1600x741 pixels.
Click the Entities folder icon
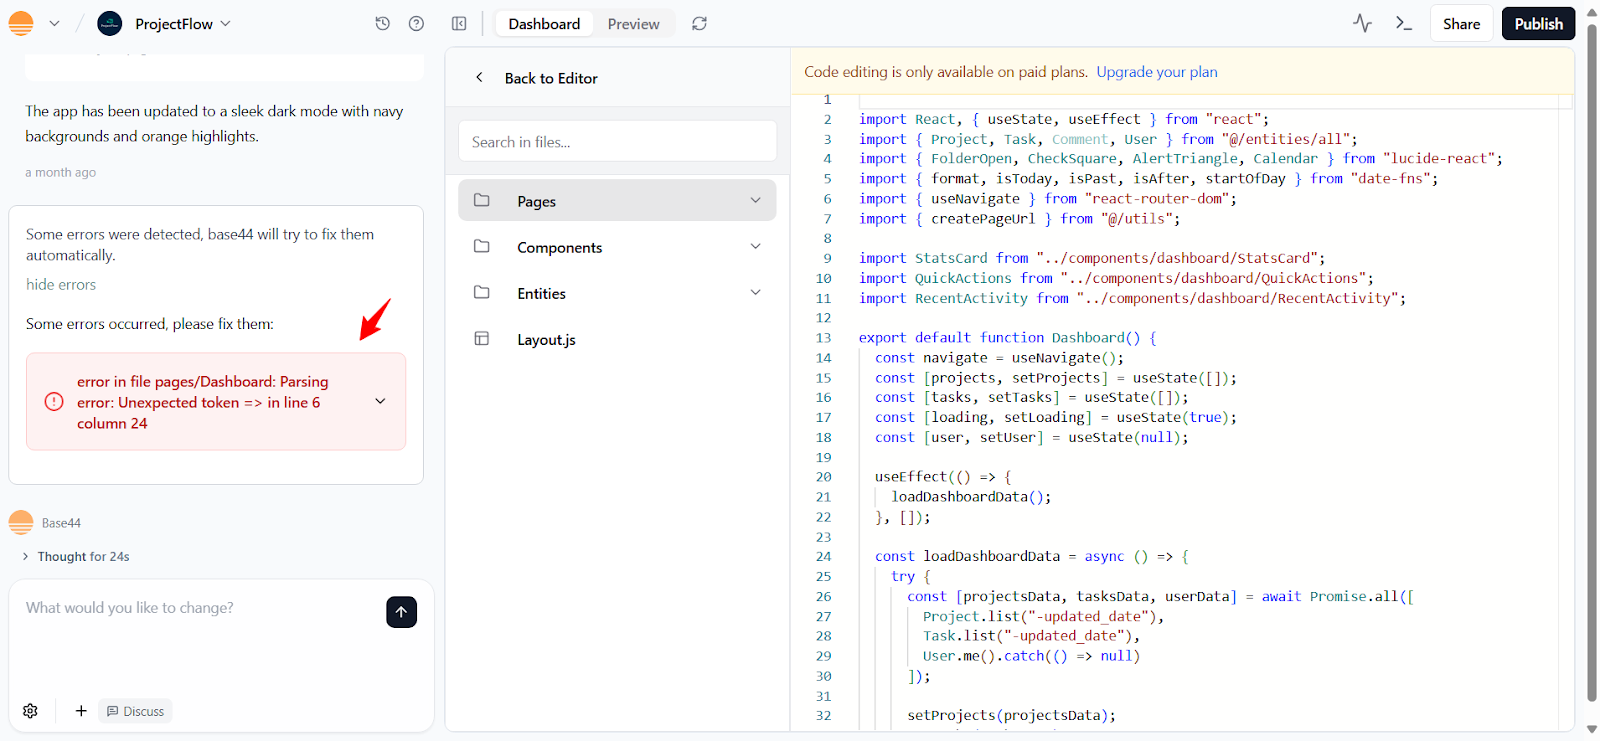[x=481, y=292]
